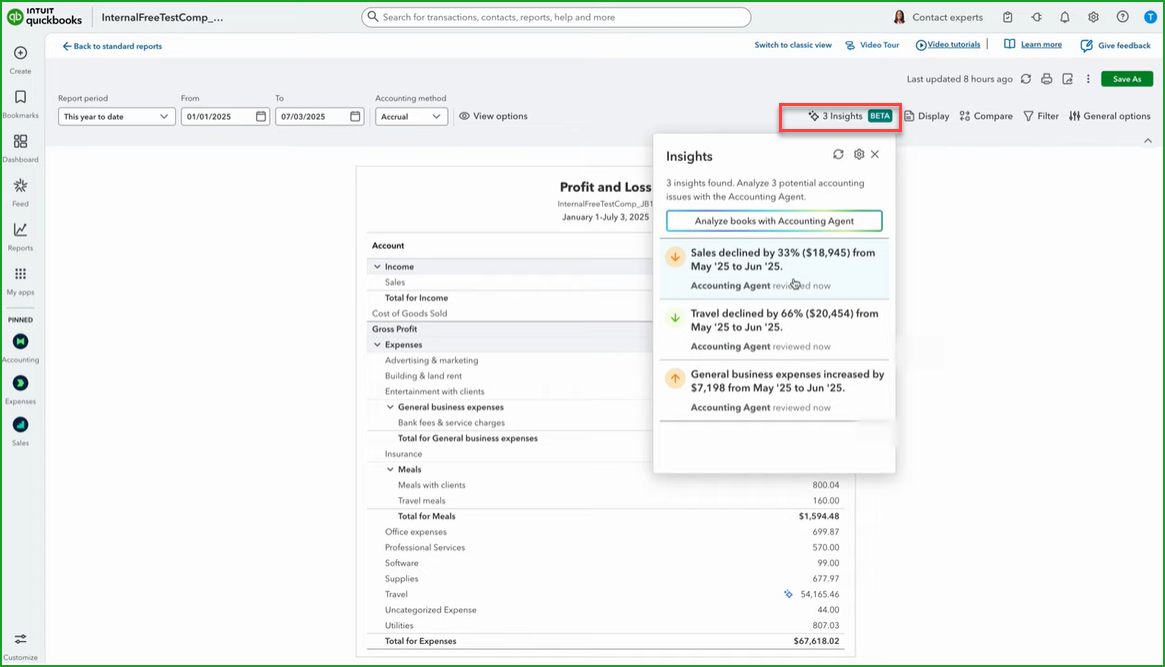Screen dimensions: 1165x667
Task: Select the Uncategorized Expense row
Action: click(x=606, y=610)
